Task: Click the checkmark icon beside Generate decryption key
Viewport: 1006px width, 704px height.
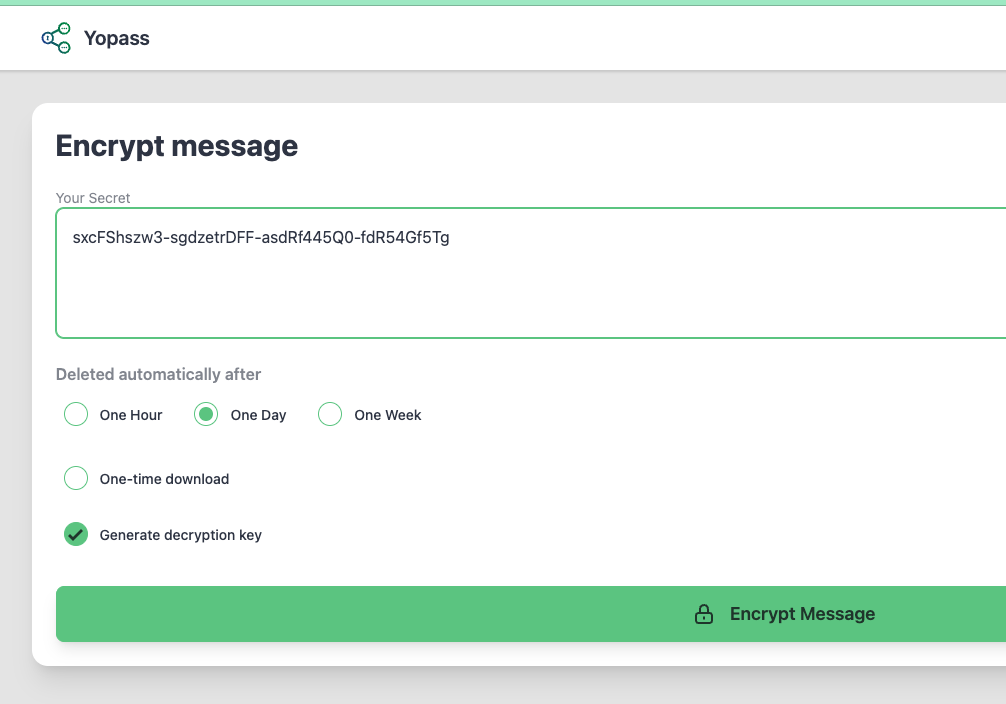Action: [x=76, y=535]
